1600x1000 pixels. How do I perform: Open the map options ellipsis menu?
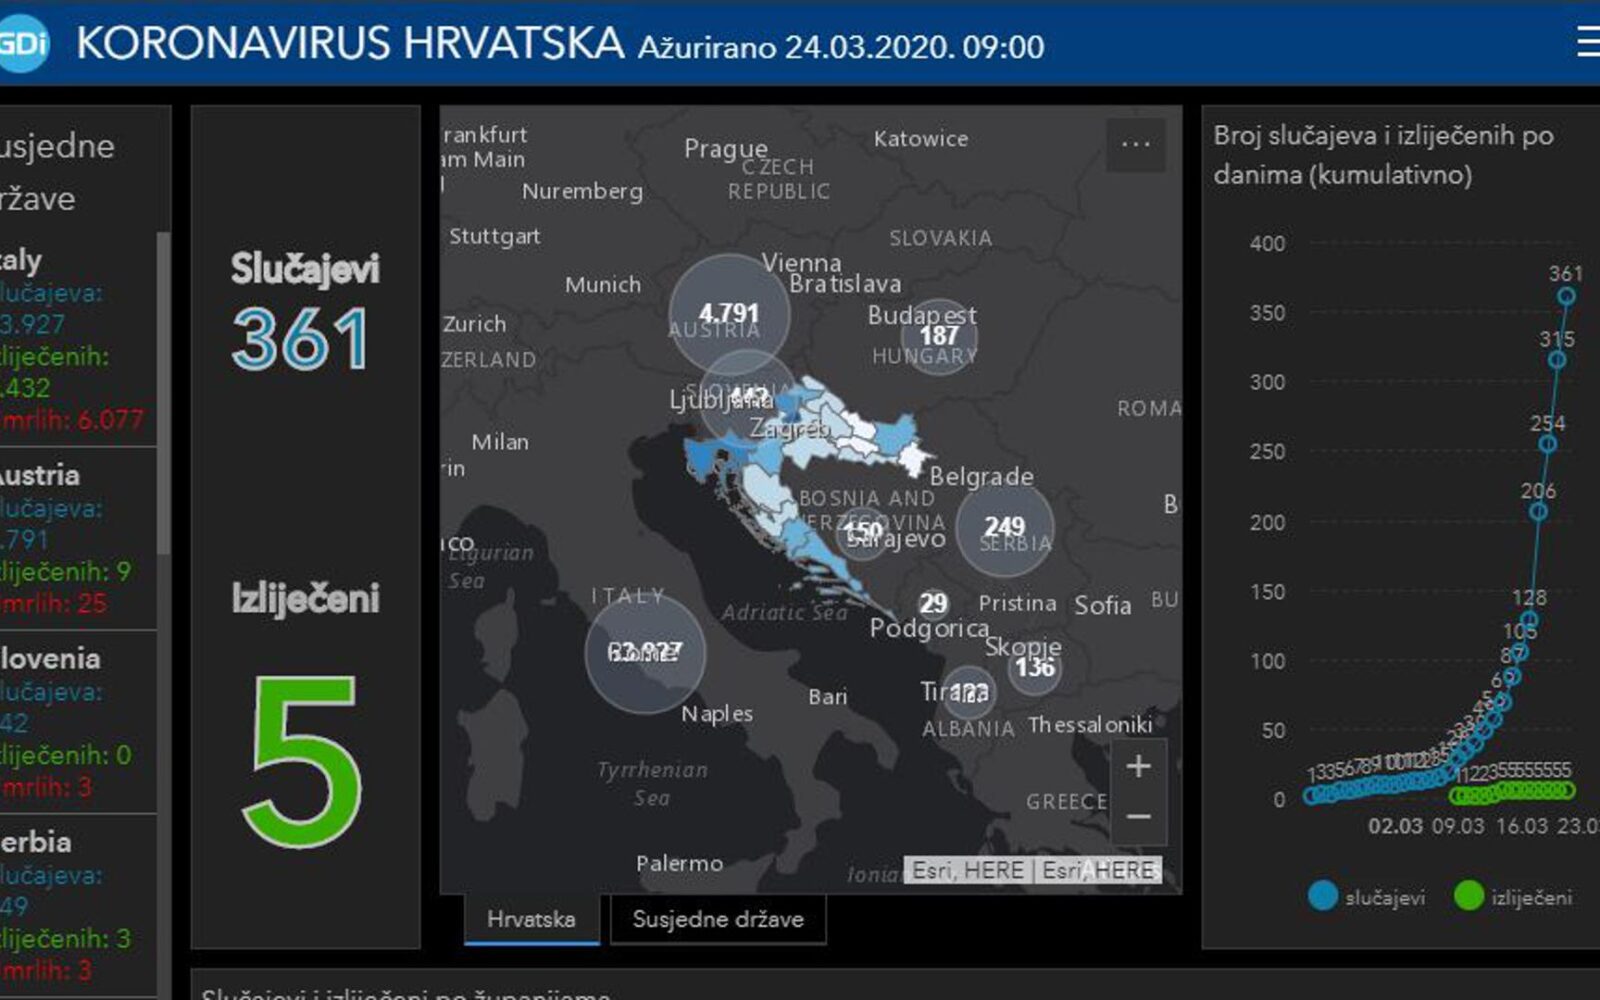click(1135, 144)
